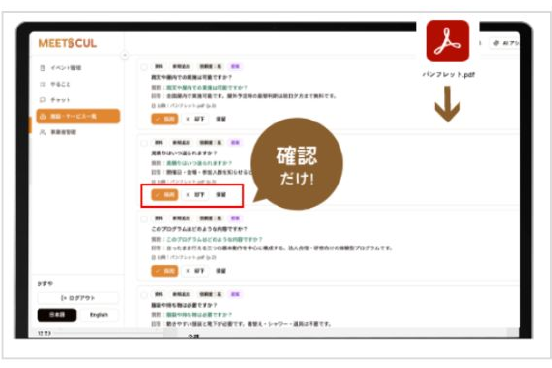Click the purple tag on the 服装や持ち物 card
This screenshot has width=552, height=368.
click(x=235, y=294)
